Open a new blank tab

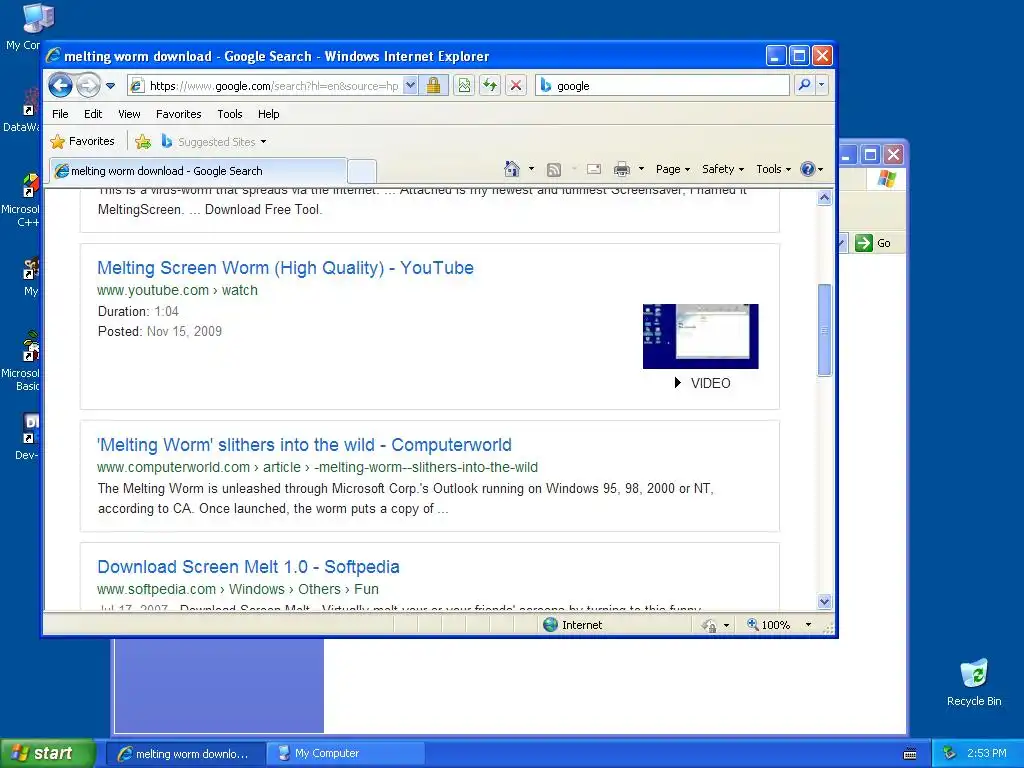click(x=362, y=171)
